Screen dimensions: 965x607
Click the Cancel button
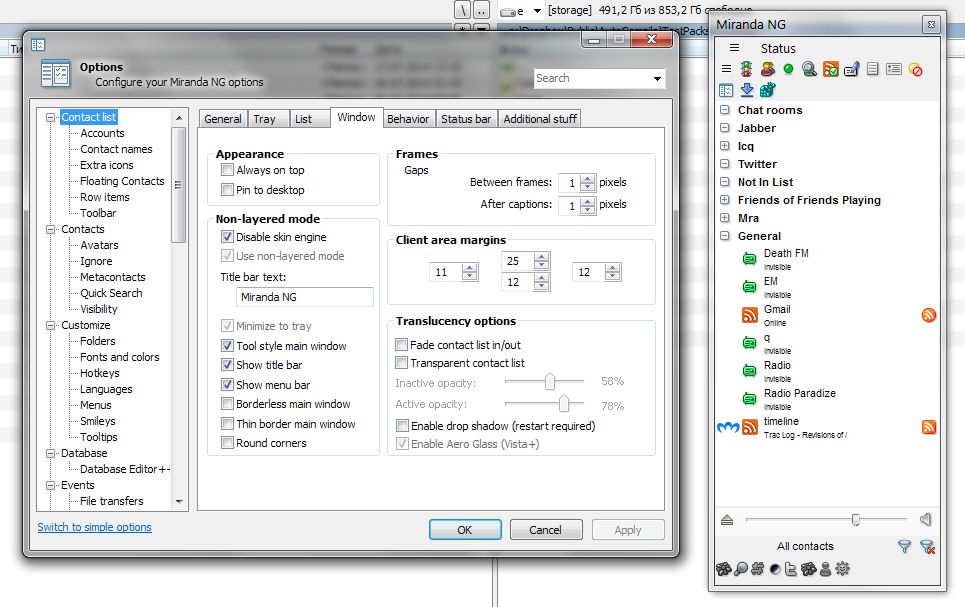click(x=545, y=530)
